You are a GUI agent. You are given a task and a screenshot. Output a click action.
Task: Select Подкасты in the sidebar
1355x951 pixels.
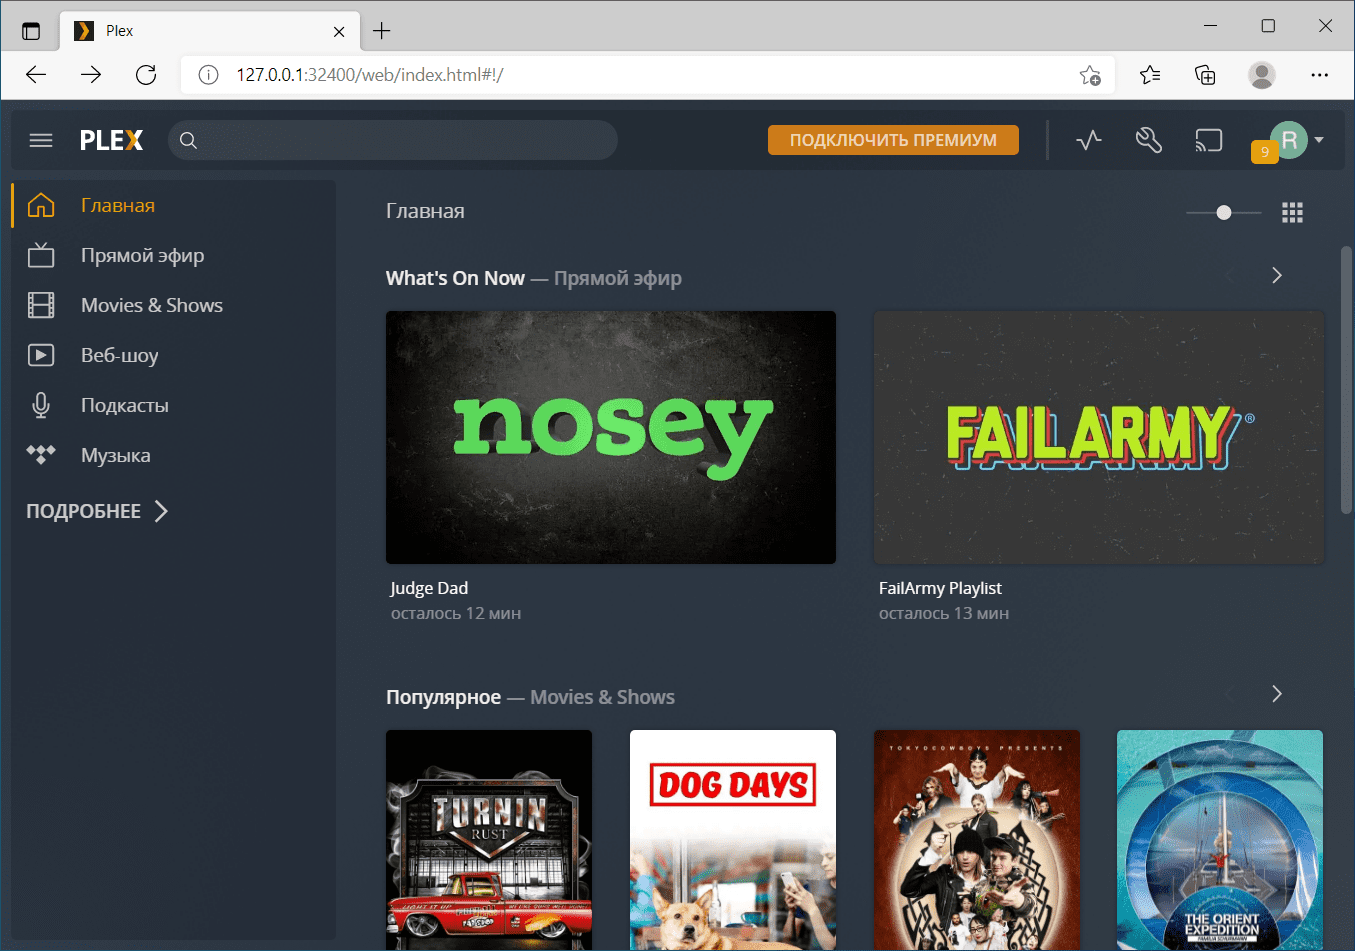tap(125, 405)
